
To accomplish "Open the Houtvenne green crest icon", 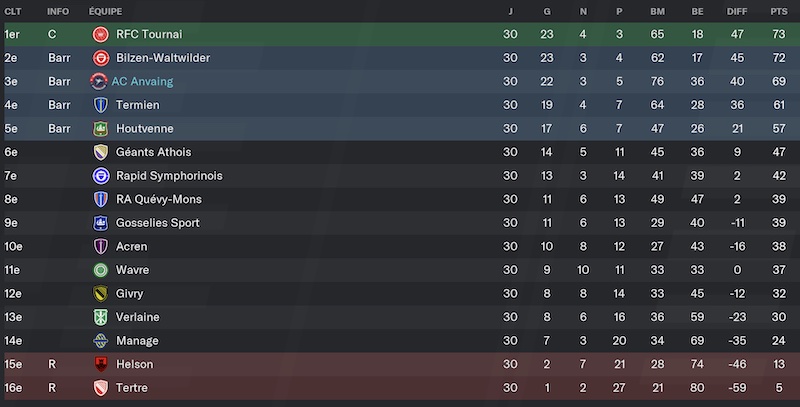I will 101,129.
